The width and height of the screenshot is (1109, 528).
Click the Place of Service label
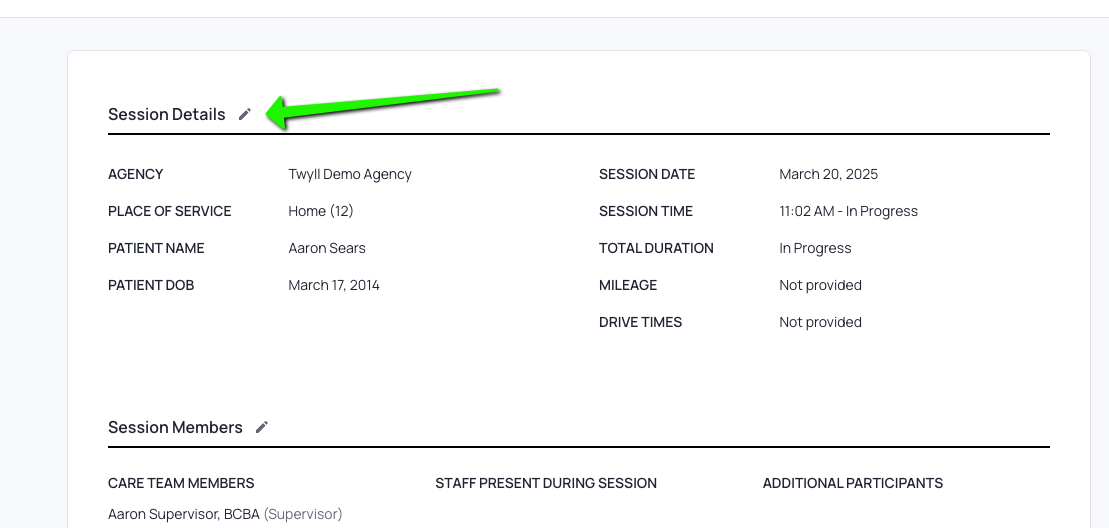(x=170, y=211)
